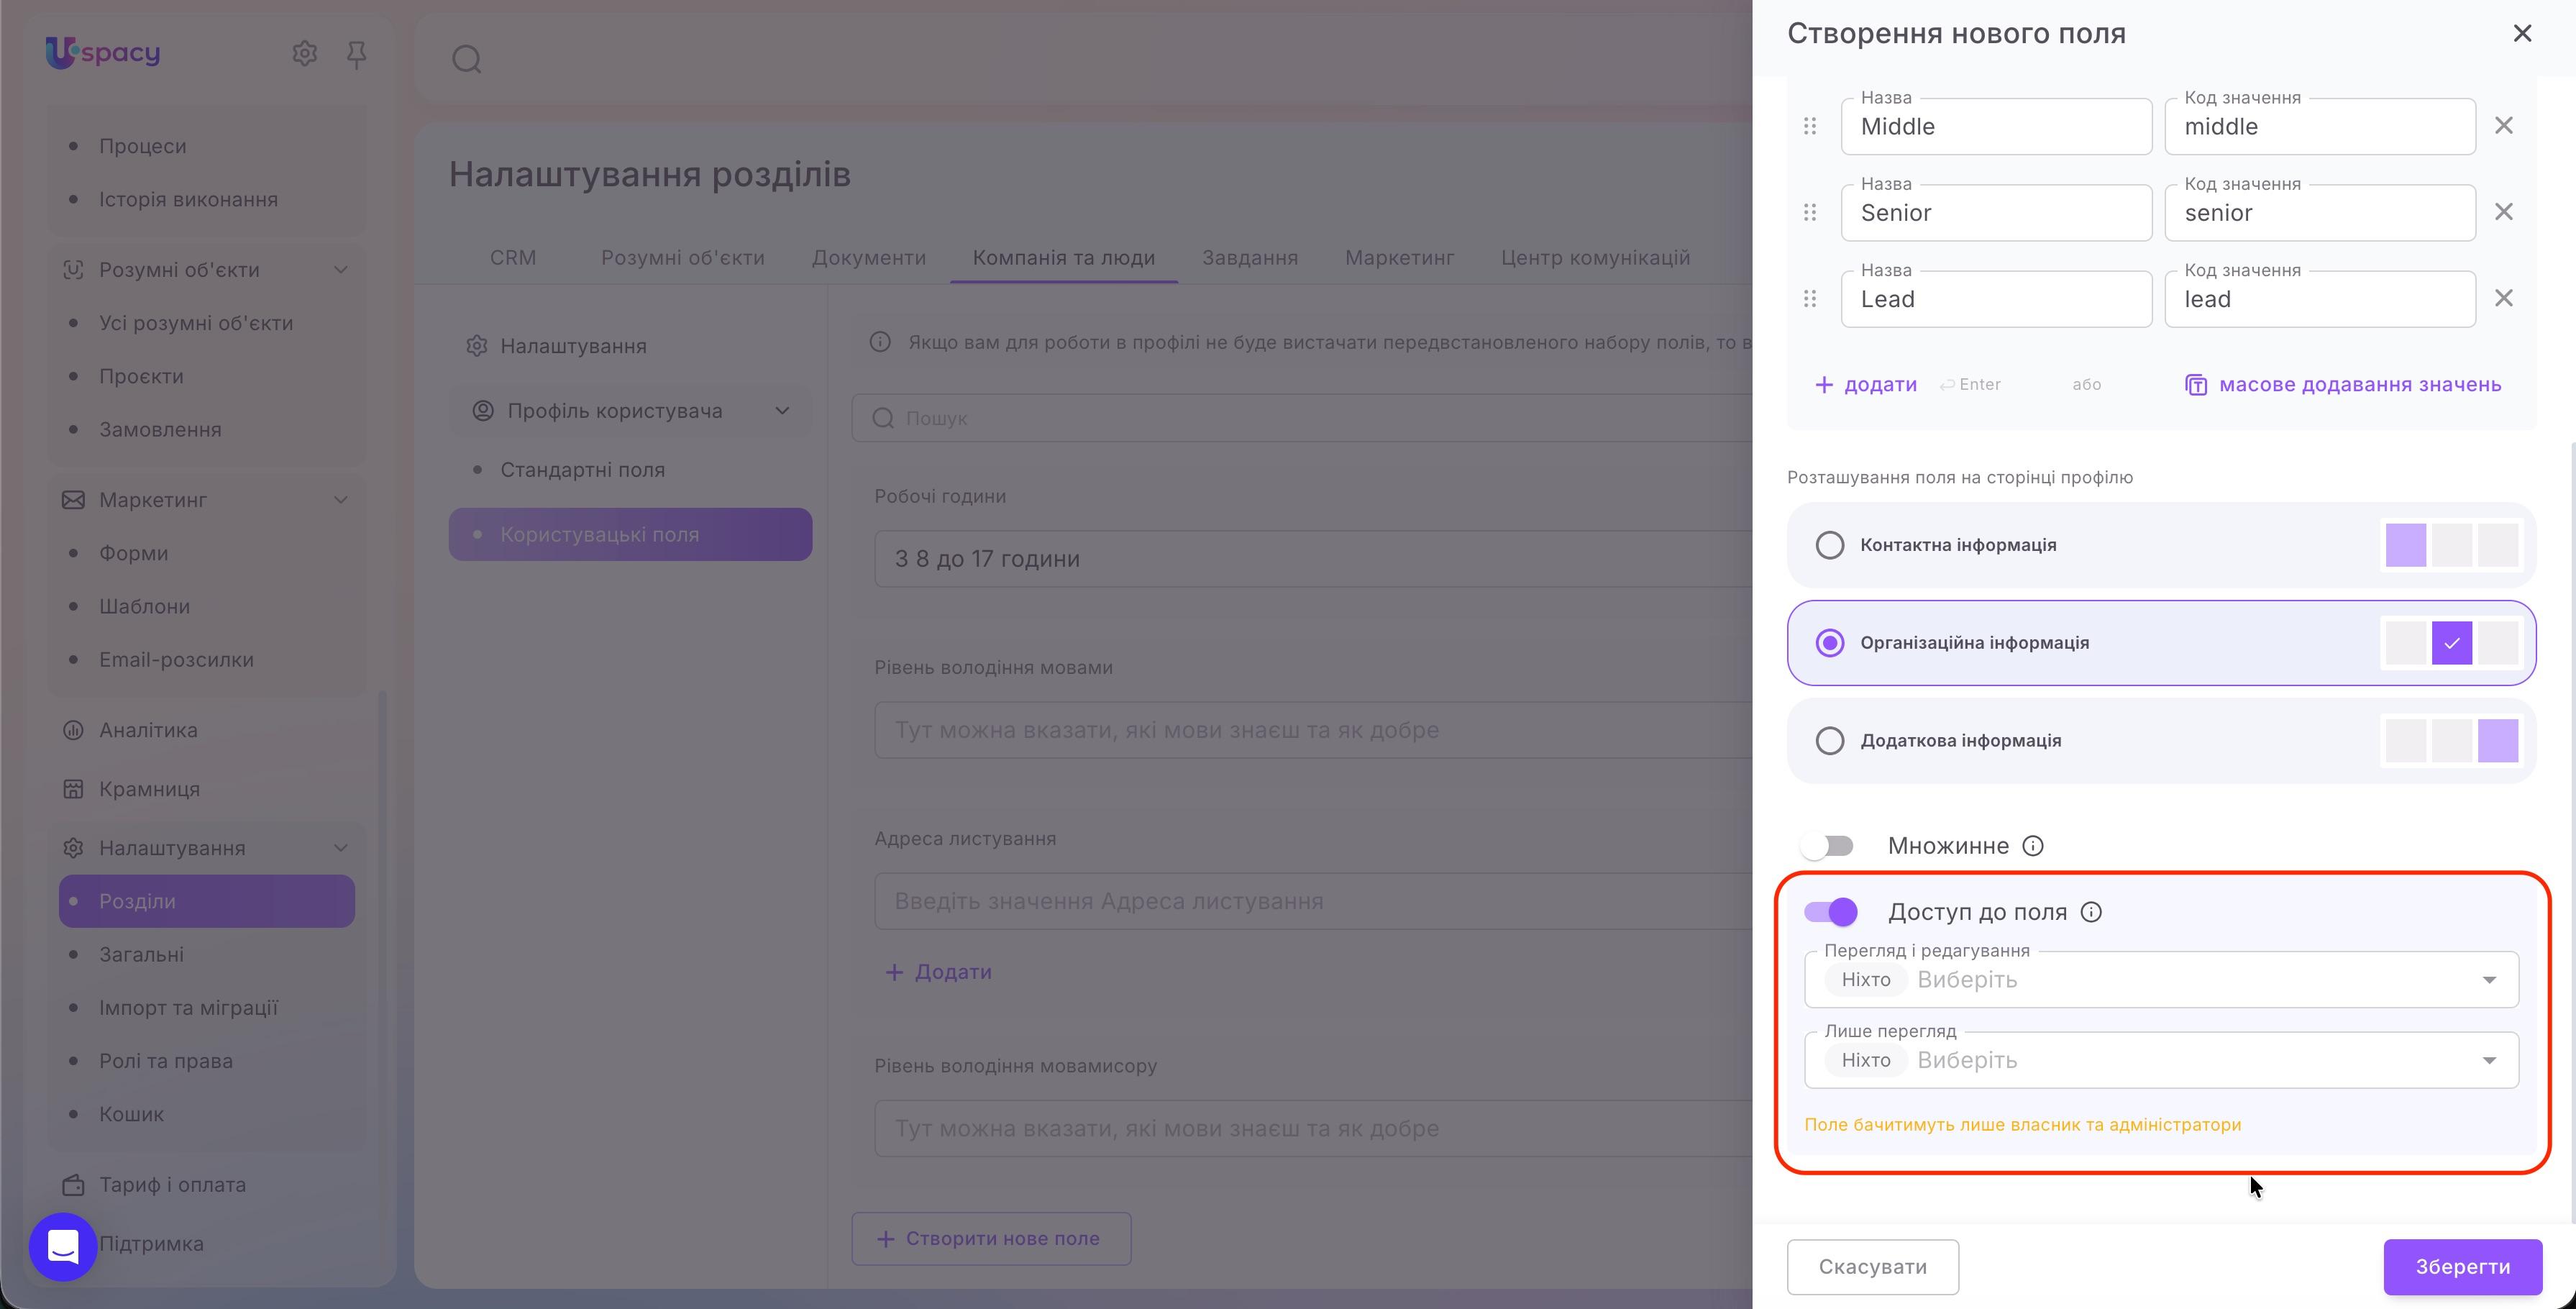The image size is (2576, 1309).
Task: Remove the Middle value row
Action: (2503, 126)
